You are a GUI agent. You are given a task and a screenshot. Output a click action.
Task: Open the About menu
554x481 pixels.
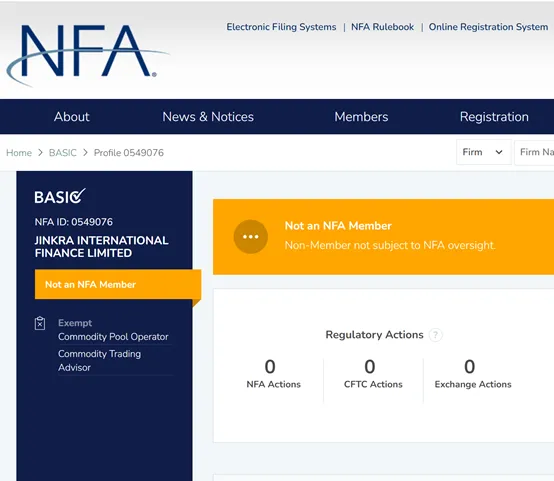(x=72, y=117)
